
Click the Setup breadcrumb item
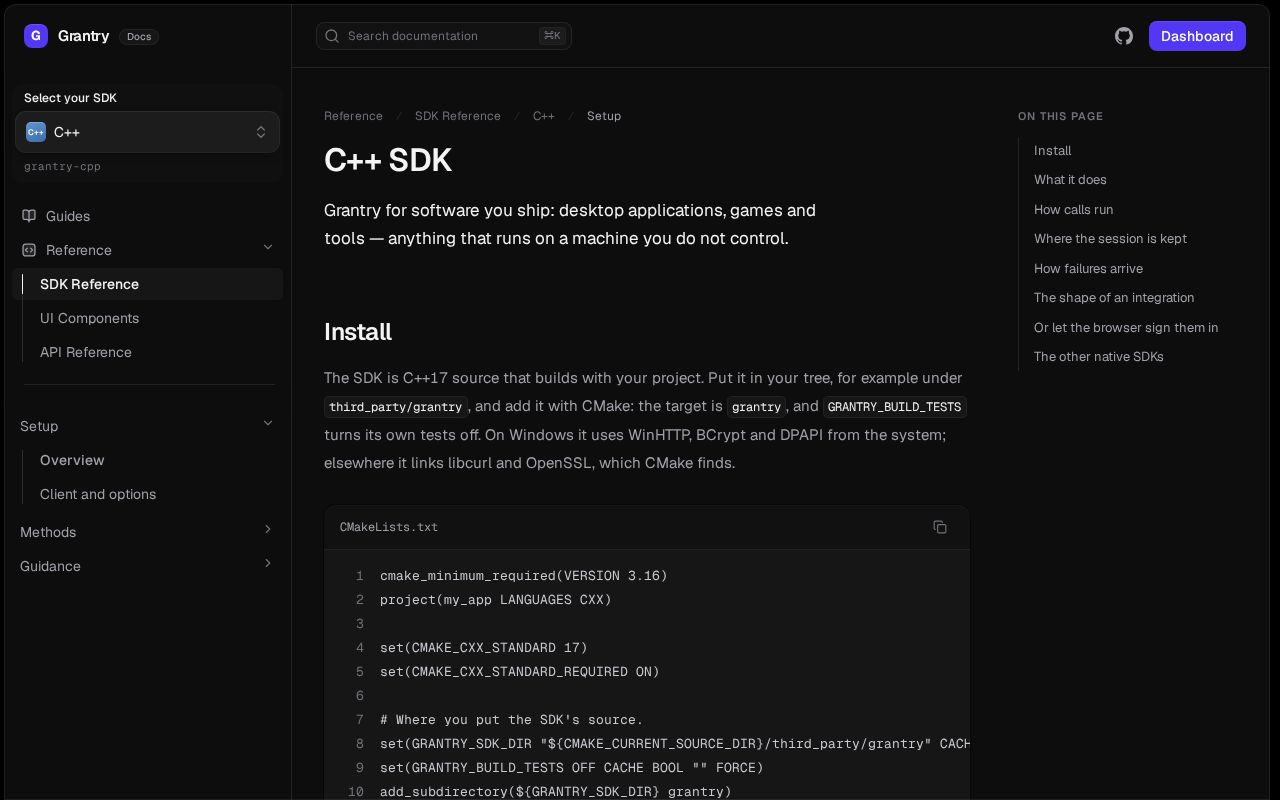pos(604,116)
